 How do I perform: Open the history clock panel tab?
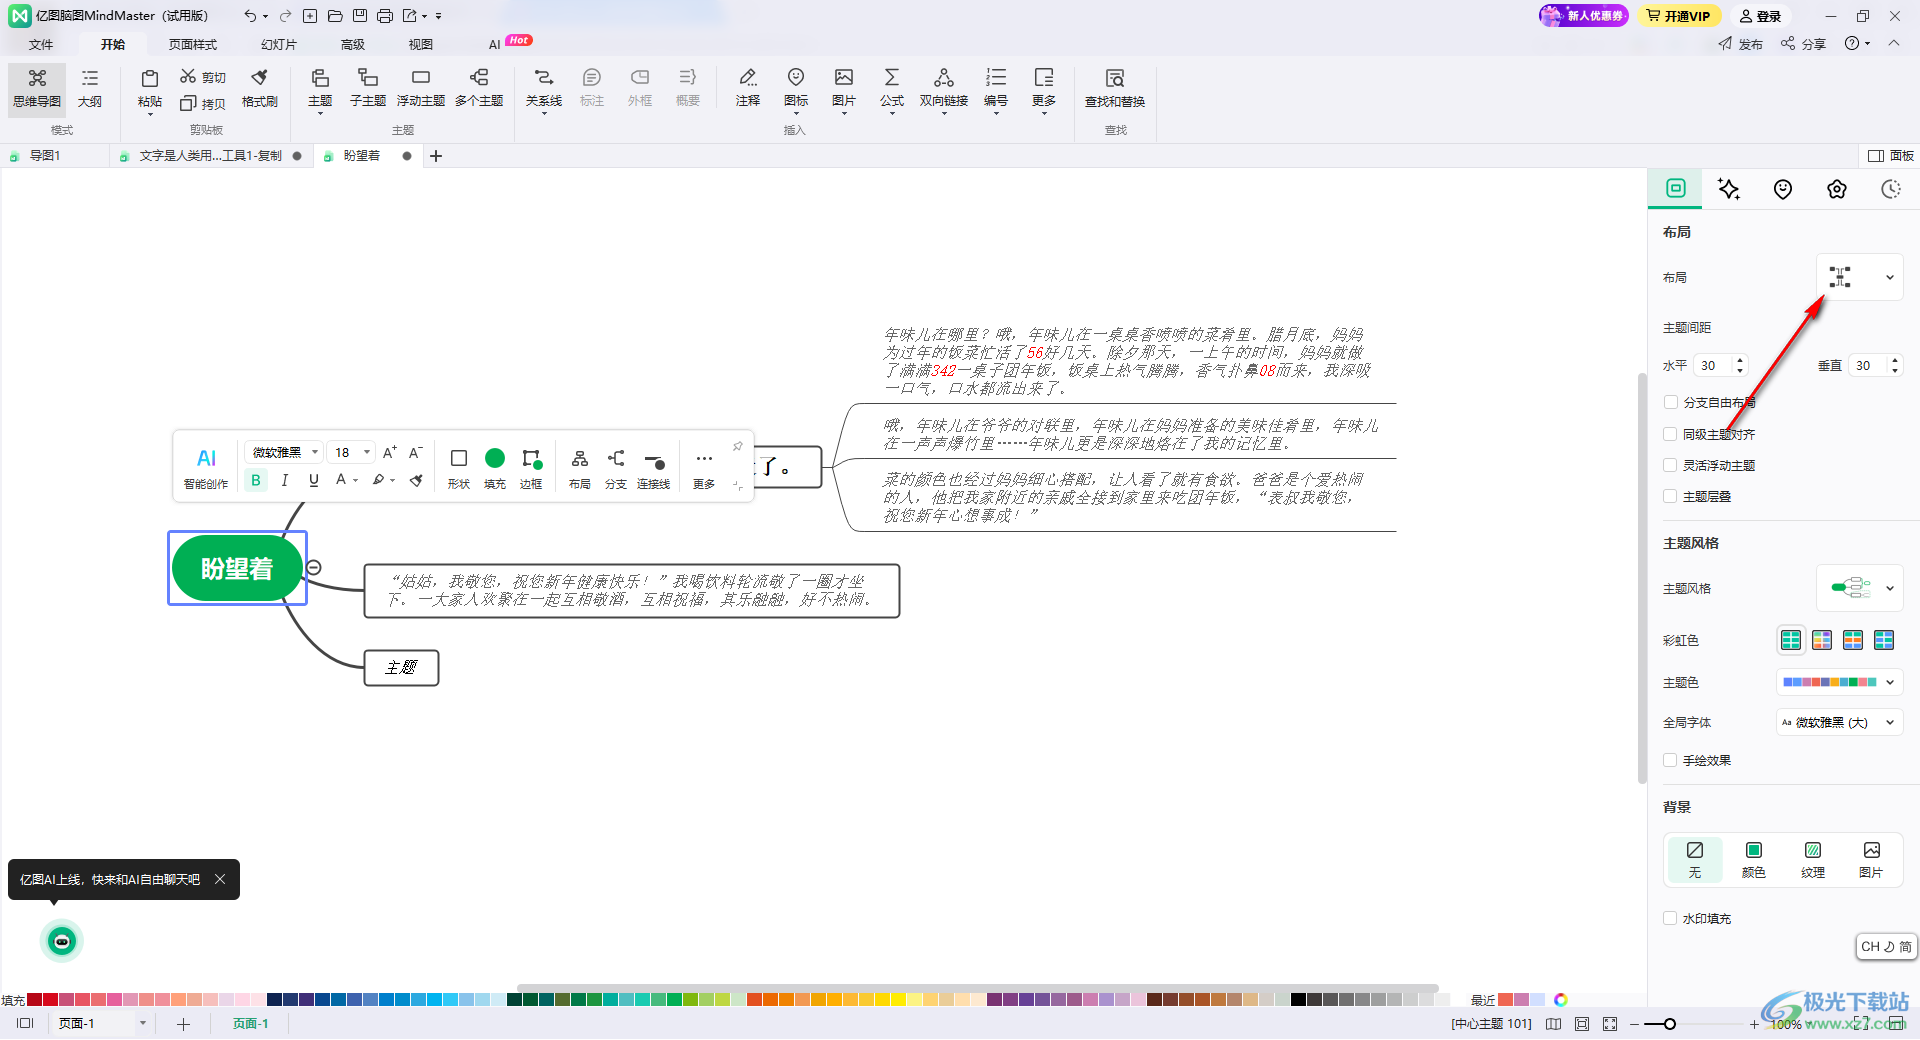coord(1891,189)
